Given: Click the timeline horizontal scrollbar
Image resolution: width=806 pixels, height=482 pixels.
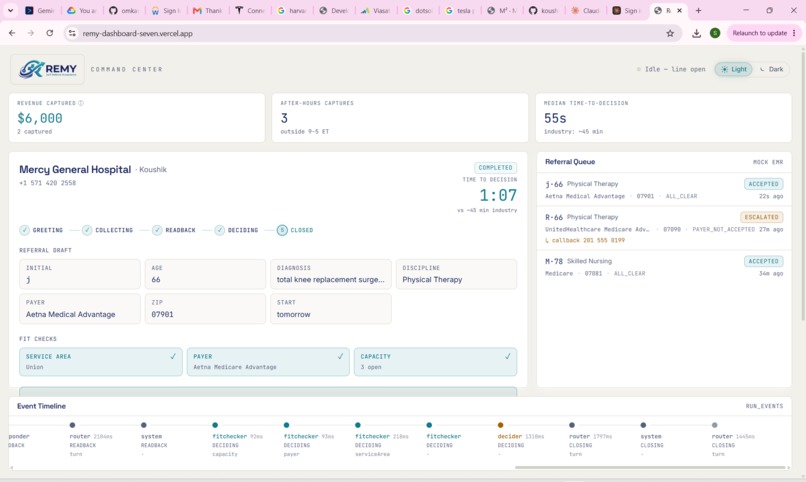Looking at the screenshot, I should (650, 468).
